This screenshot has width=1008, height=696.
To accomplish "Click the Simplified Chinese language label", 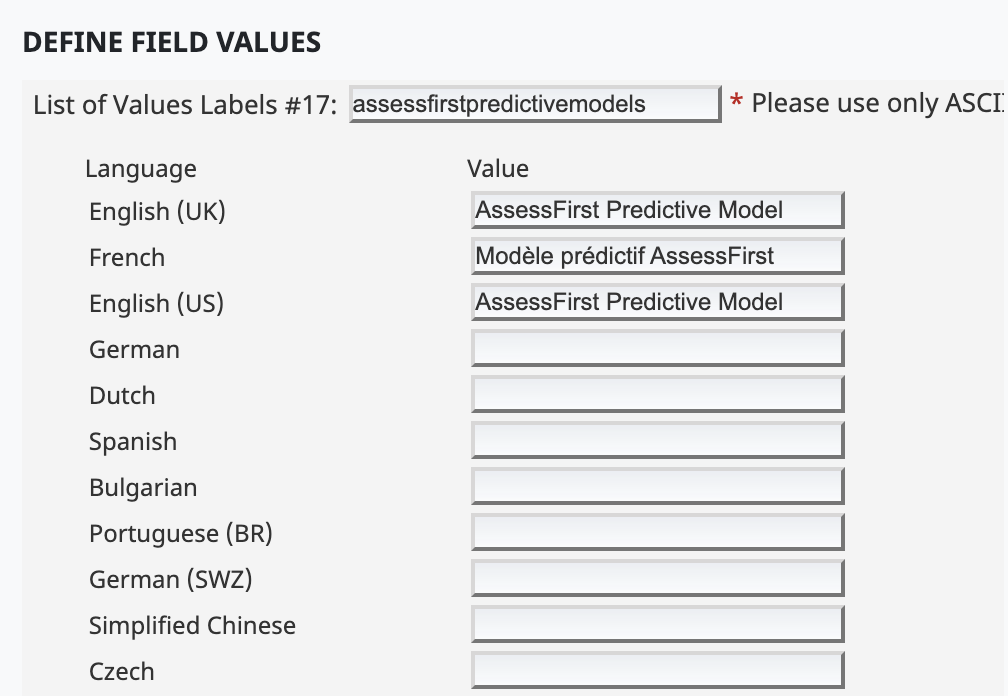I will click(192, 626).
